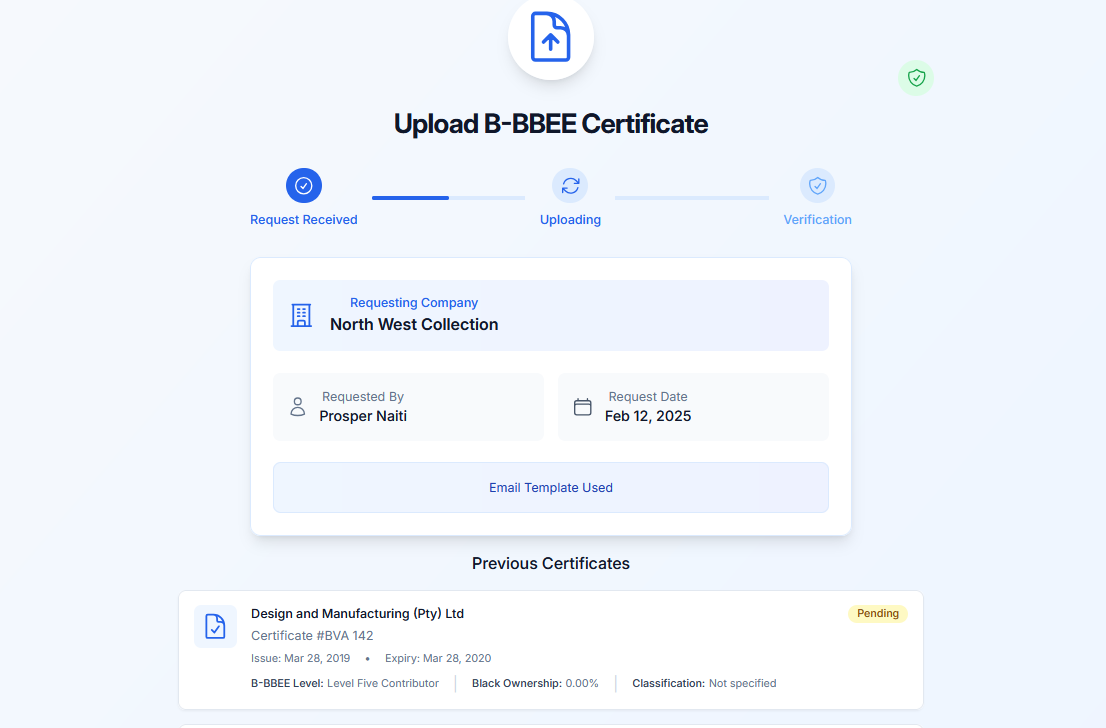Open Design and Manufacturing (Pty) Ltd certificate
The width and height of the screenshot is (1106, 728).
pyautogui.click(x=357, y=614)
